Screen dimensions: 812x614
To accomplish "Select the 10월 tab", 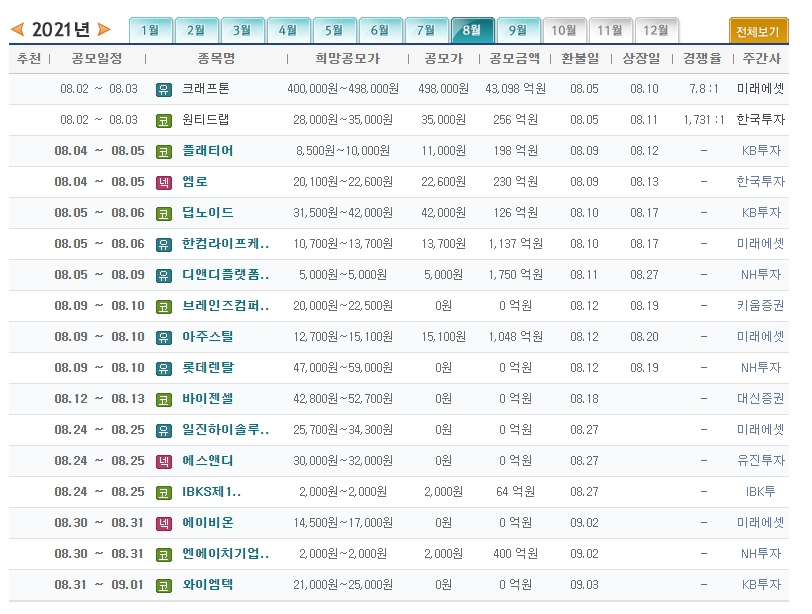I will (564, 30).
